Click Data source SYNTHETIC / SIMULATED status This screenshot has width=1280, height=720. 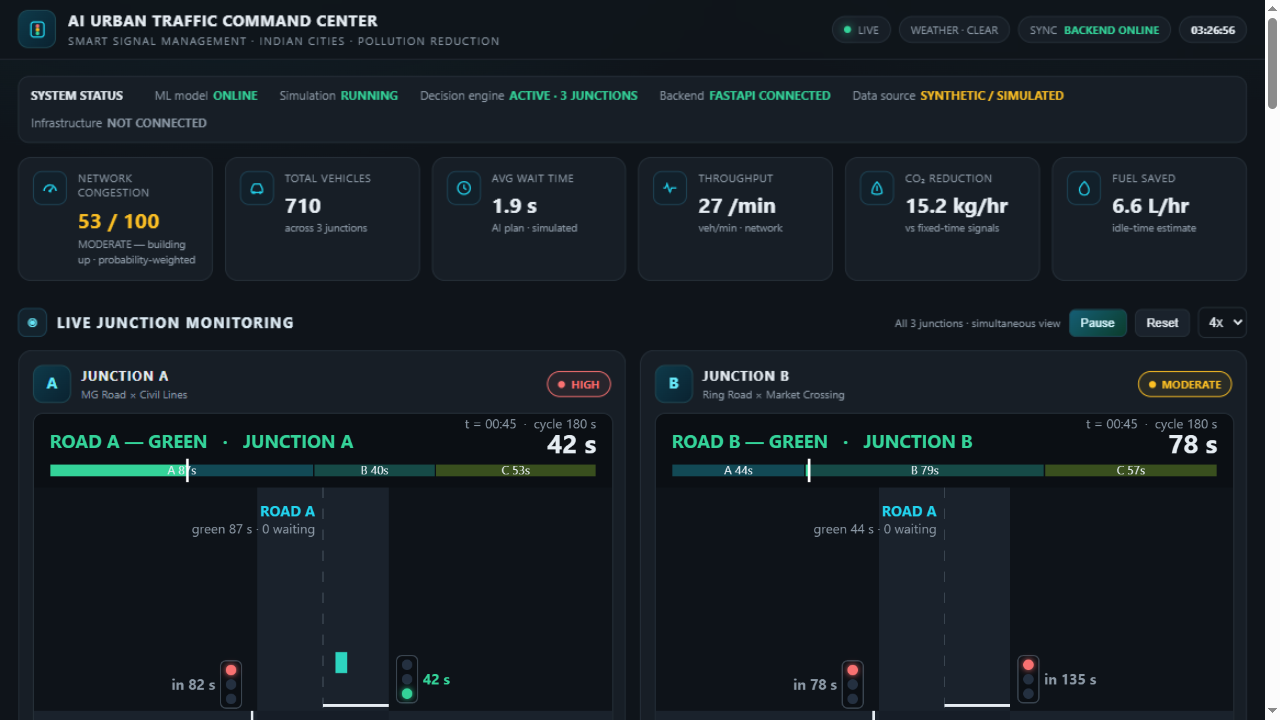(x=958, y=96)
